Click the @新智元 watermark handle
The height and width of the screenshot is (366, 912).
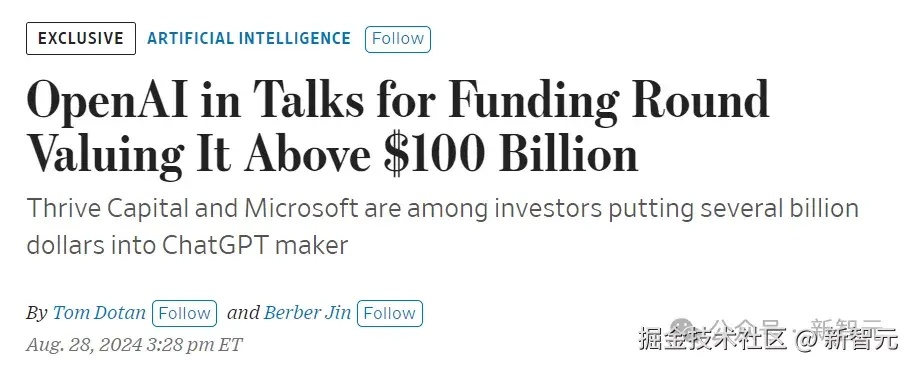click(x=847, y=339)
